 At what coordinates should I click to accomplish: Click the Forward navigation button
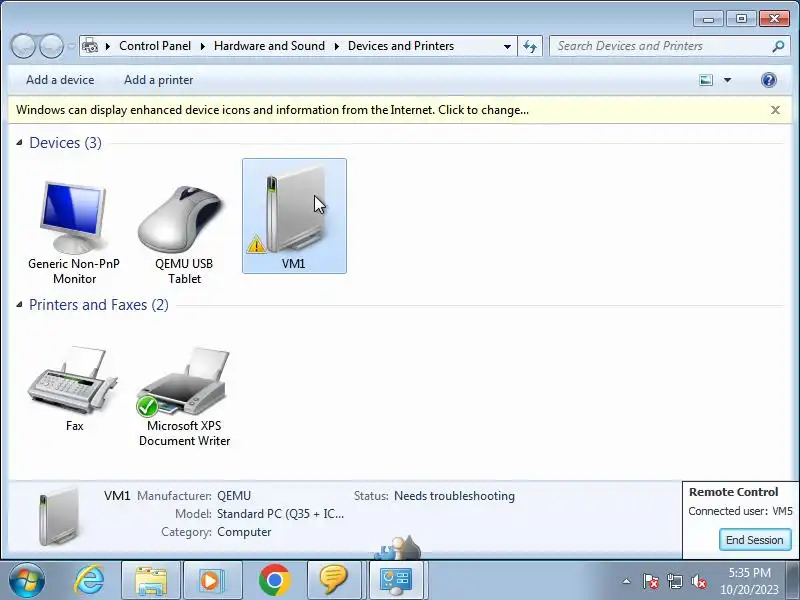pyautogui.click(x=52, y=46)
